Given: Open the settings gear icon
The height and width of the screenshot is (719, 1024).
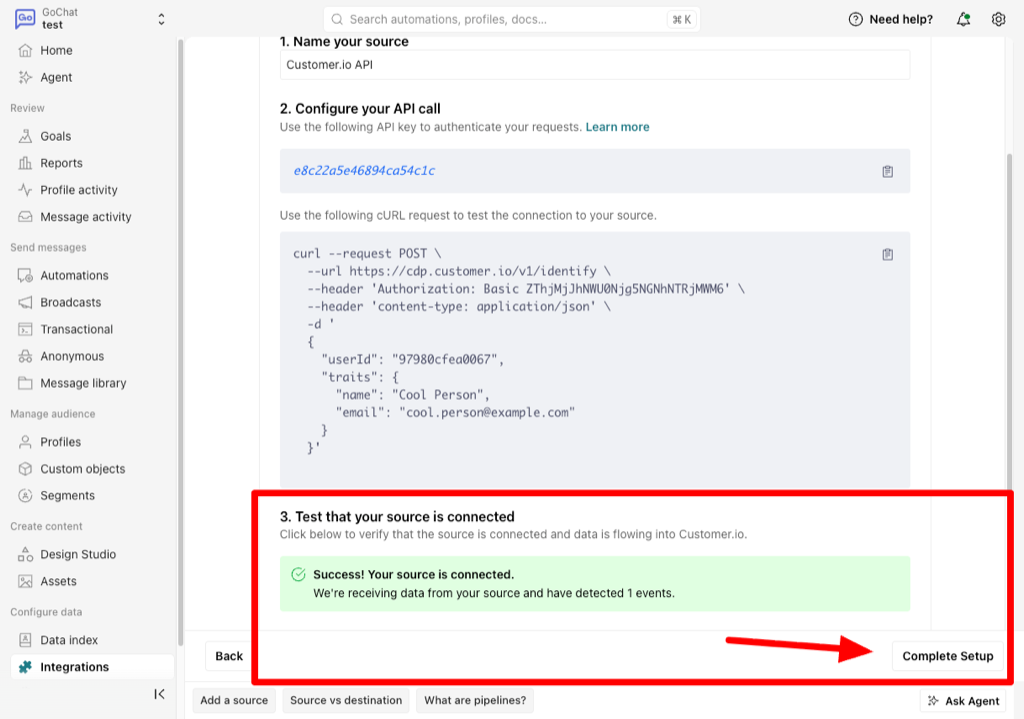Looking at the screenshot, I should [x=998, y=20].
